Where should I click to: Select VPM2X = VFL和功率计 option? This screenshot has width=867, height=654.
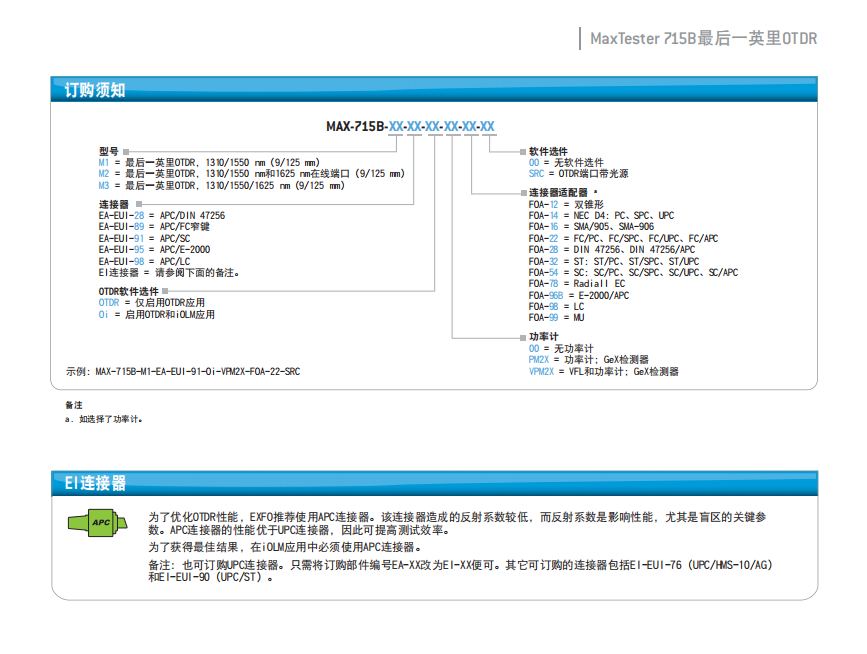tap(604, 372)
